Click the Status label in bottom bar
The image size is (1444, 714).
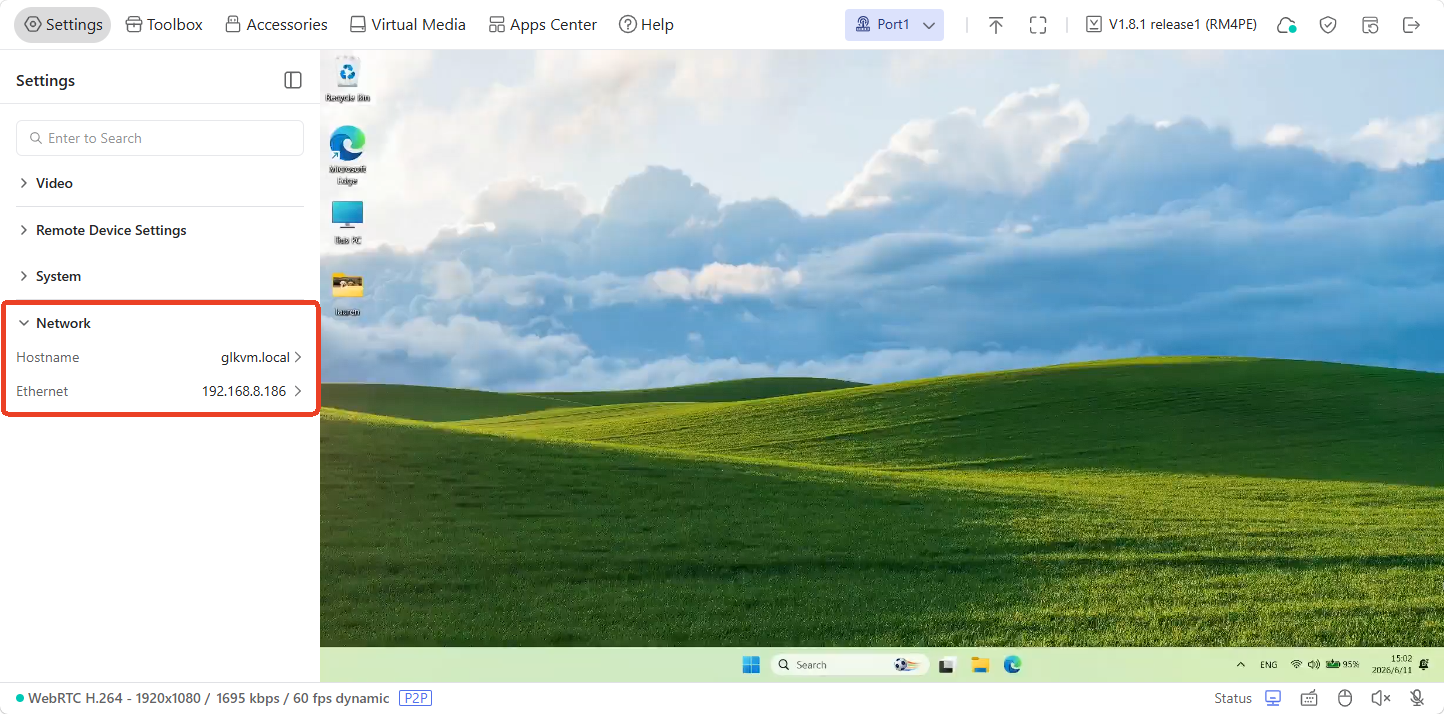pyautogui.click(x=1233, y=698)
